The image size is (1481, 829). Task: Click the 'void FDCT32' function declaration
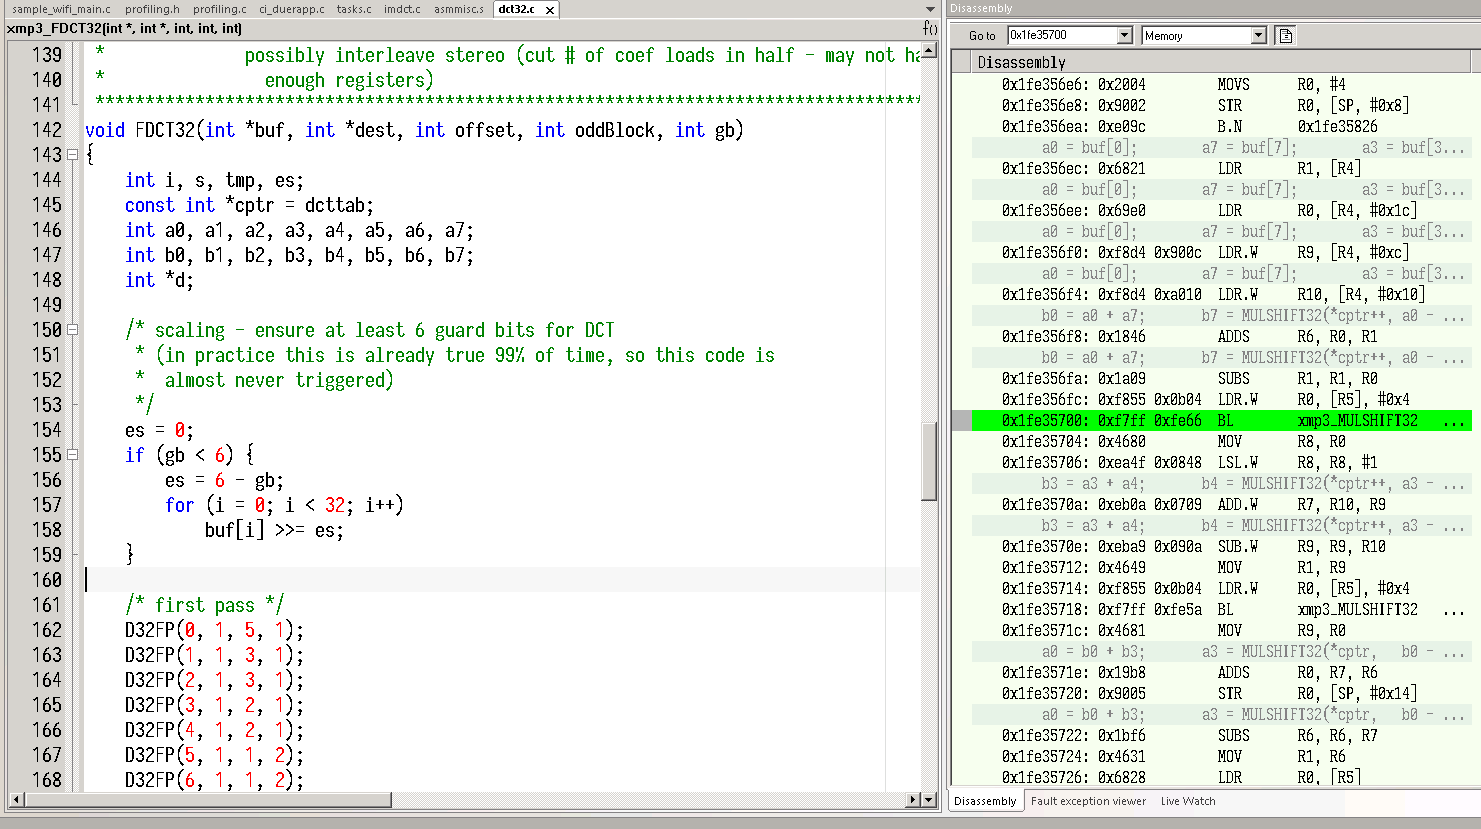point(414,130)
